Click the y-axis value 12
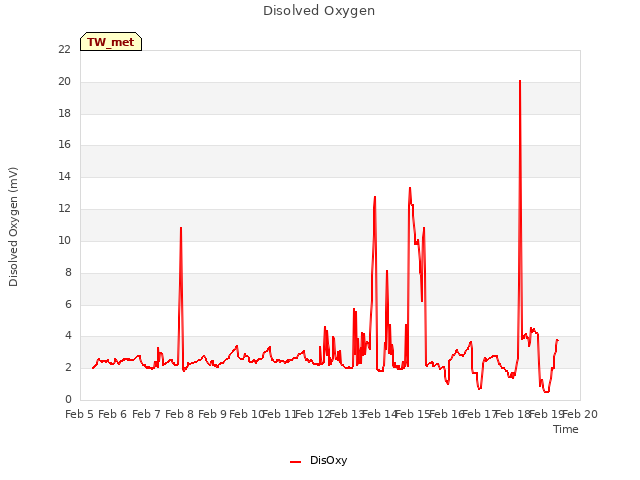Screen dimensions: 640x480 (x=64, y=209)
